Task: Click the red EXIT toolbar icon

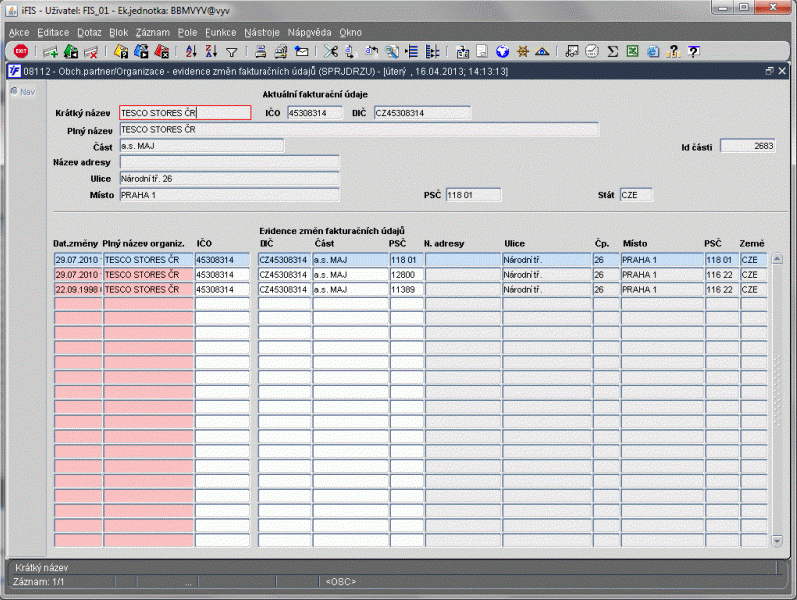Action: (20, 51)
